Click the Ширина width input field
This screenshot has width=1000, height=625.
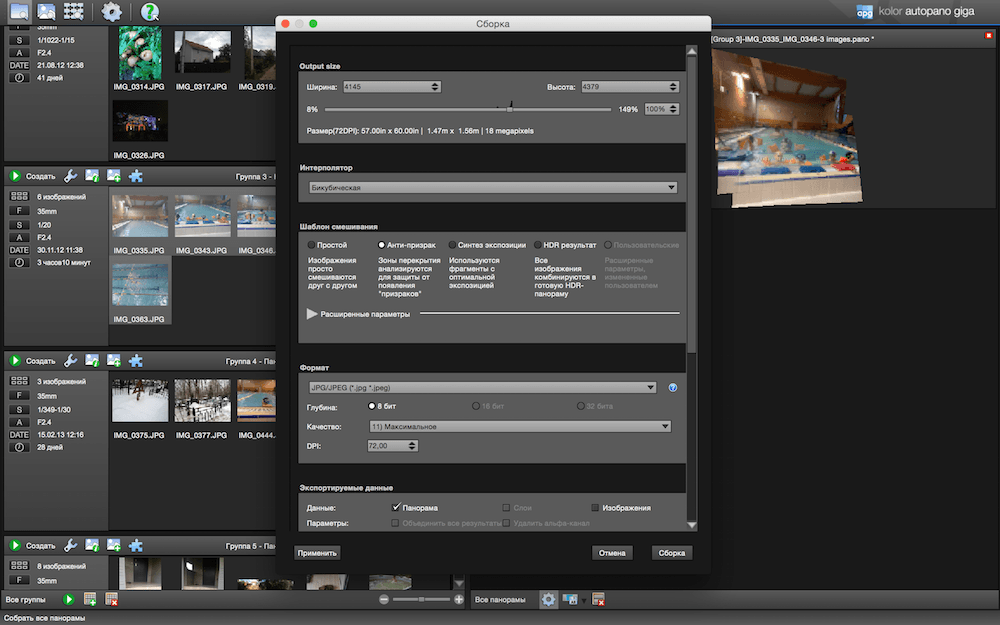coord(386,87)
